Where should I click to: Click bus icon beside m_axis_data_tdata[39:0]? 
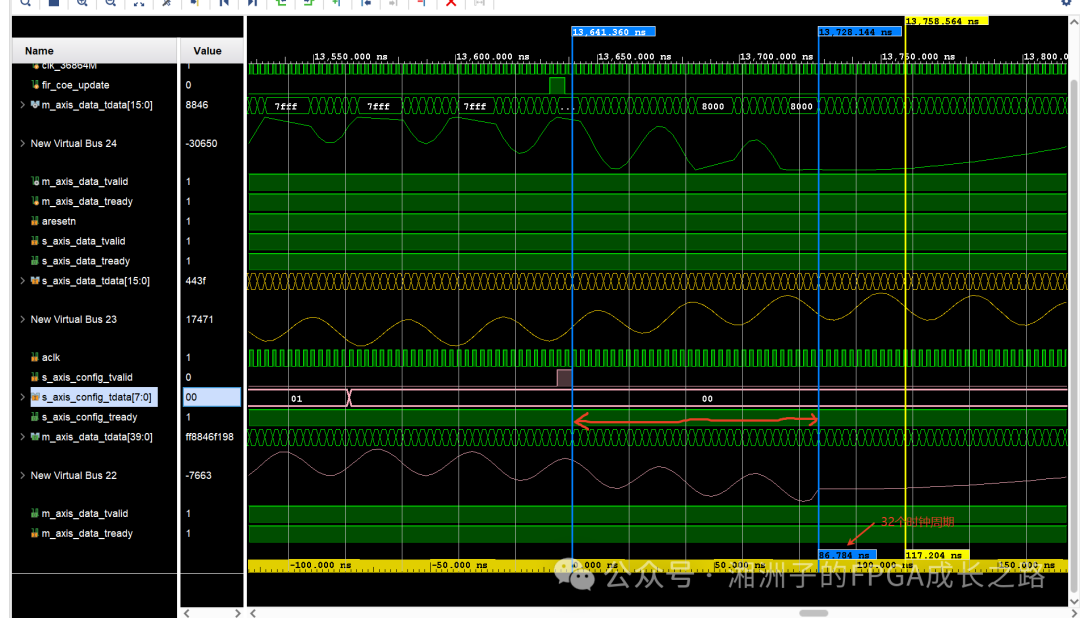[x=35, y=437]
